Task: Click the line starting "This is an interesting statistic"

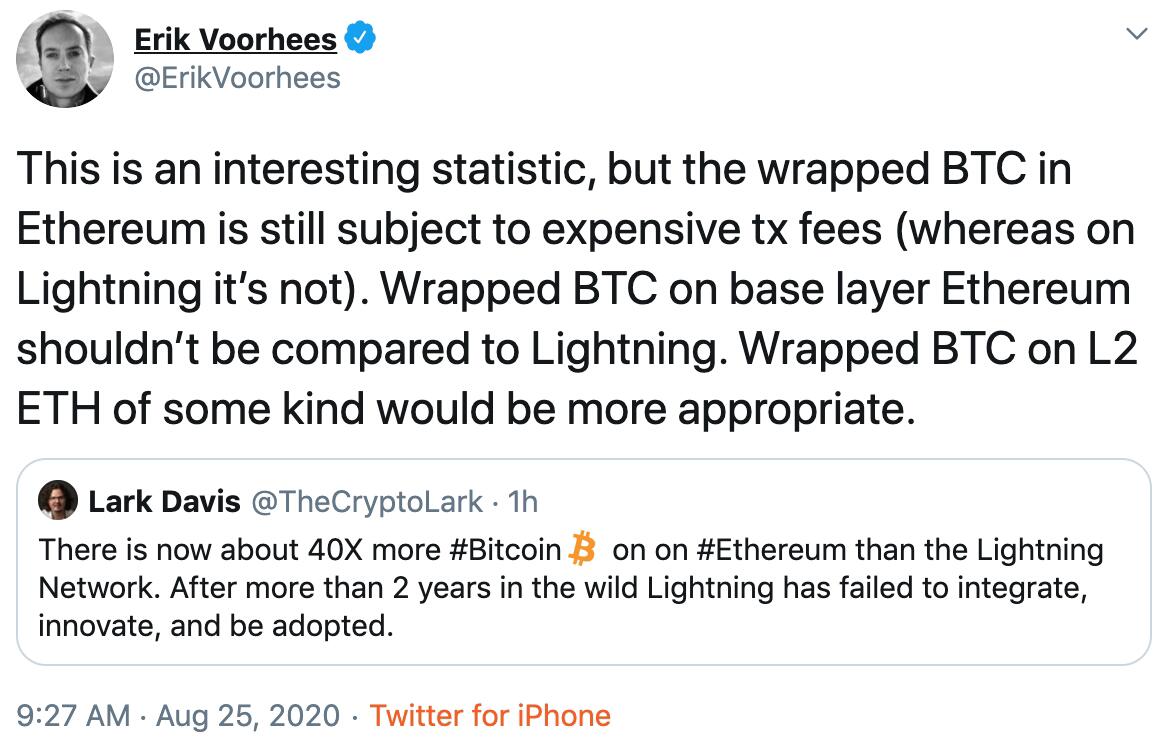Action: [545, 169]
